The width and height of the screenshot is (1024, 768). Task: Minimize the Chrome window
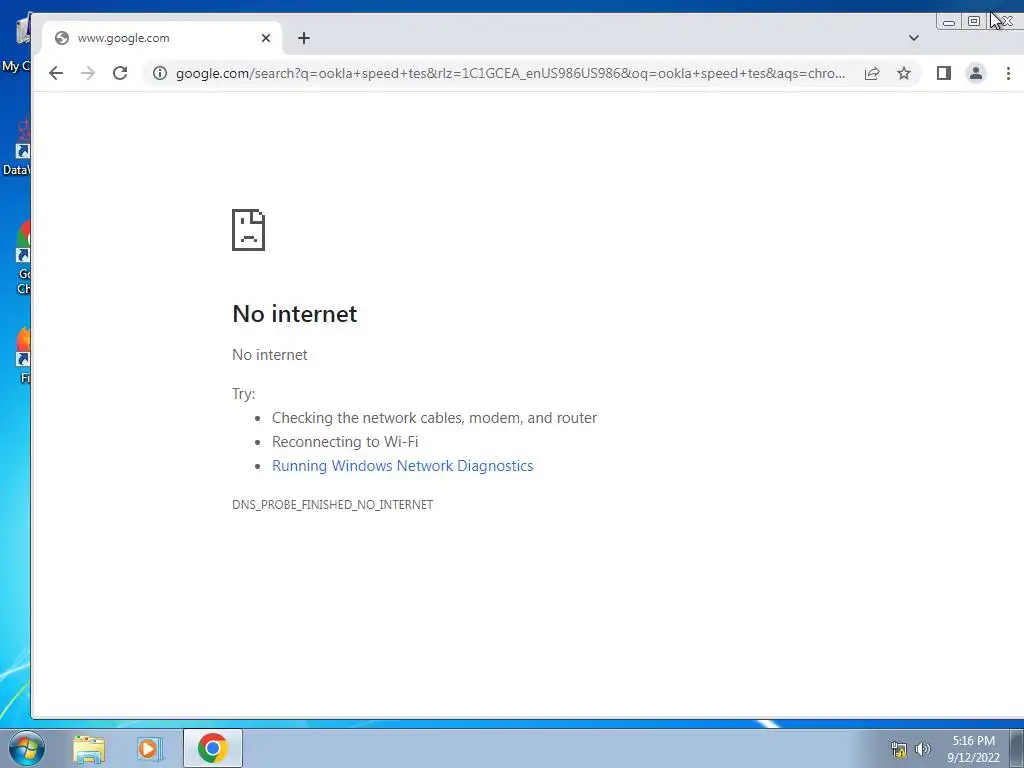coord(949,22)
